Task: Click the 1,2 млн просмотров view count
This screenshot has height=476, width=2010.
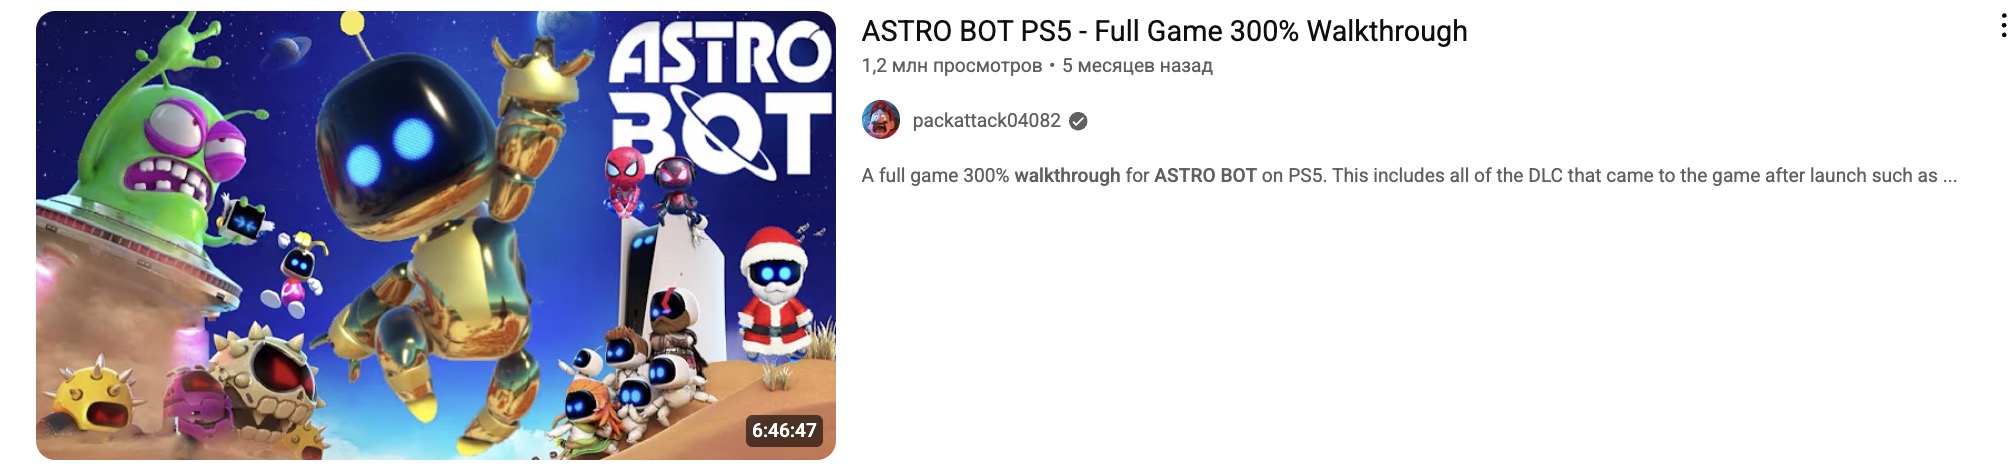Action: pyautogui.click(x=951, y=66)
